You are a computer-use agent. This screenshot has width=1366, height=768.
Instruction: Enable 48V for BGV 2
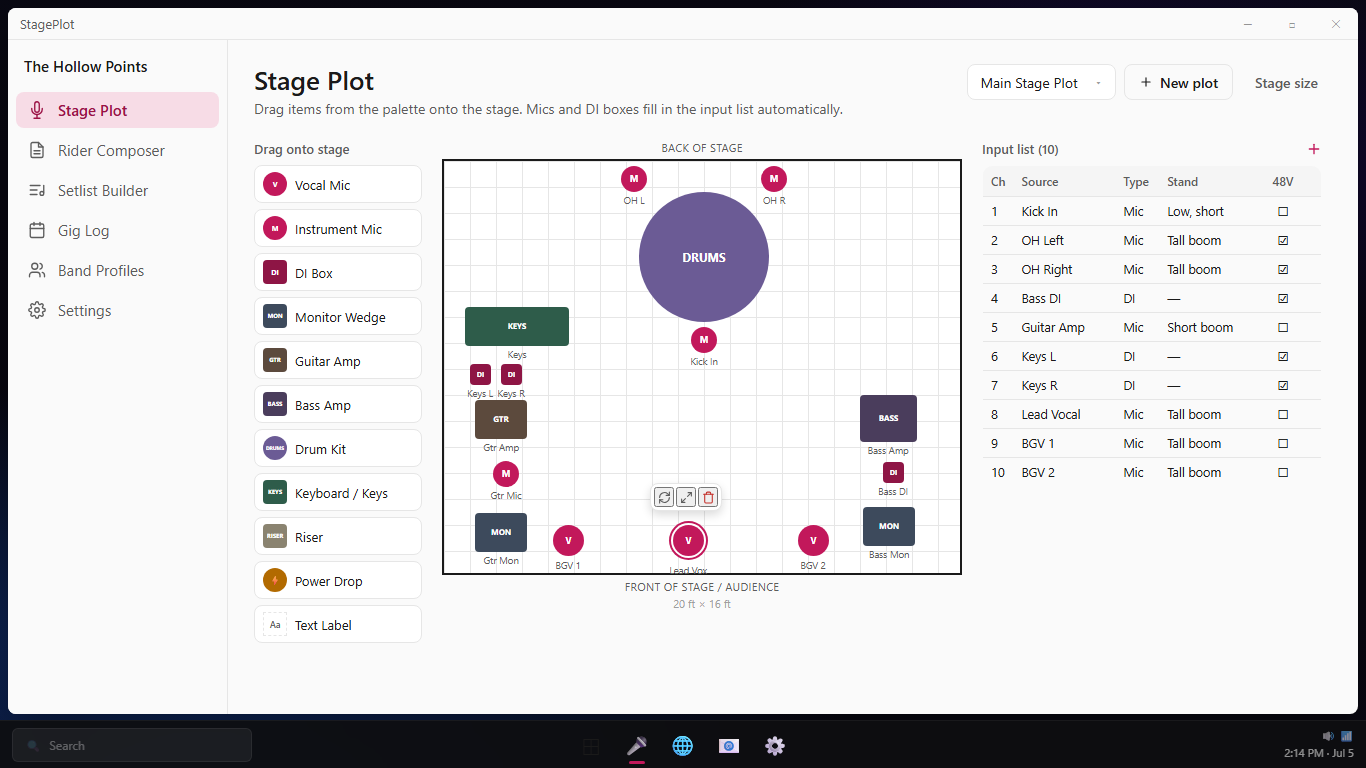tap(1283, 473)
